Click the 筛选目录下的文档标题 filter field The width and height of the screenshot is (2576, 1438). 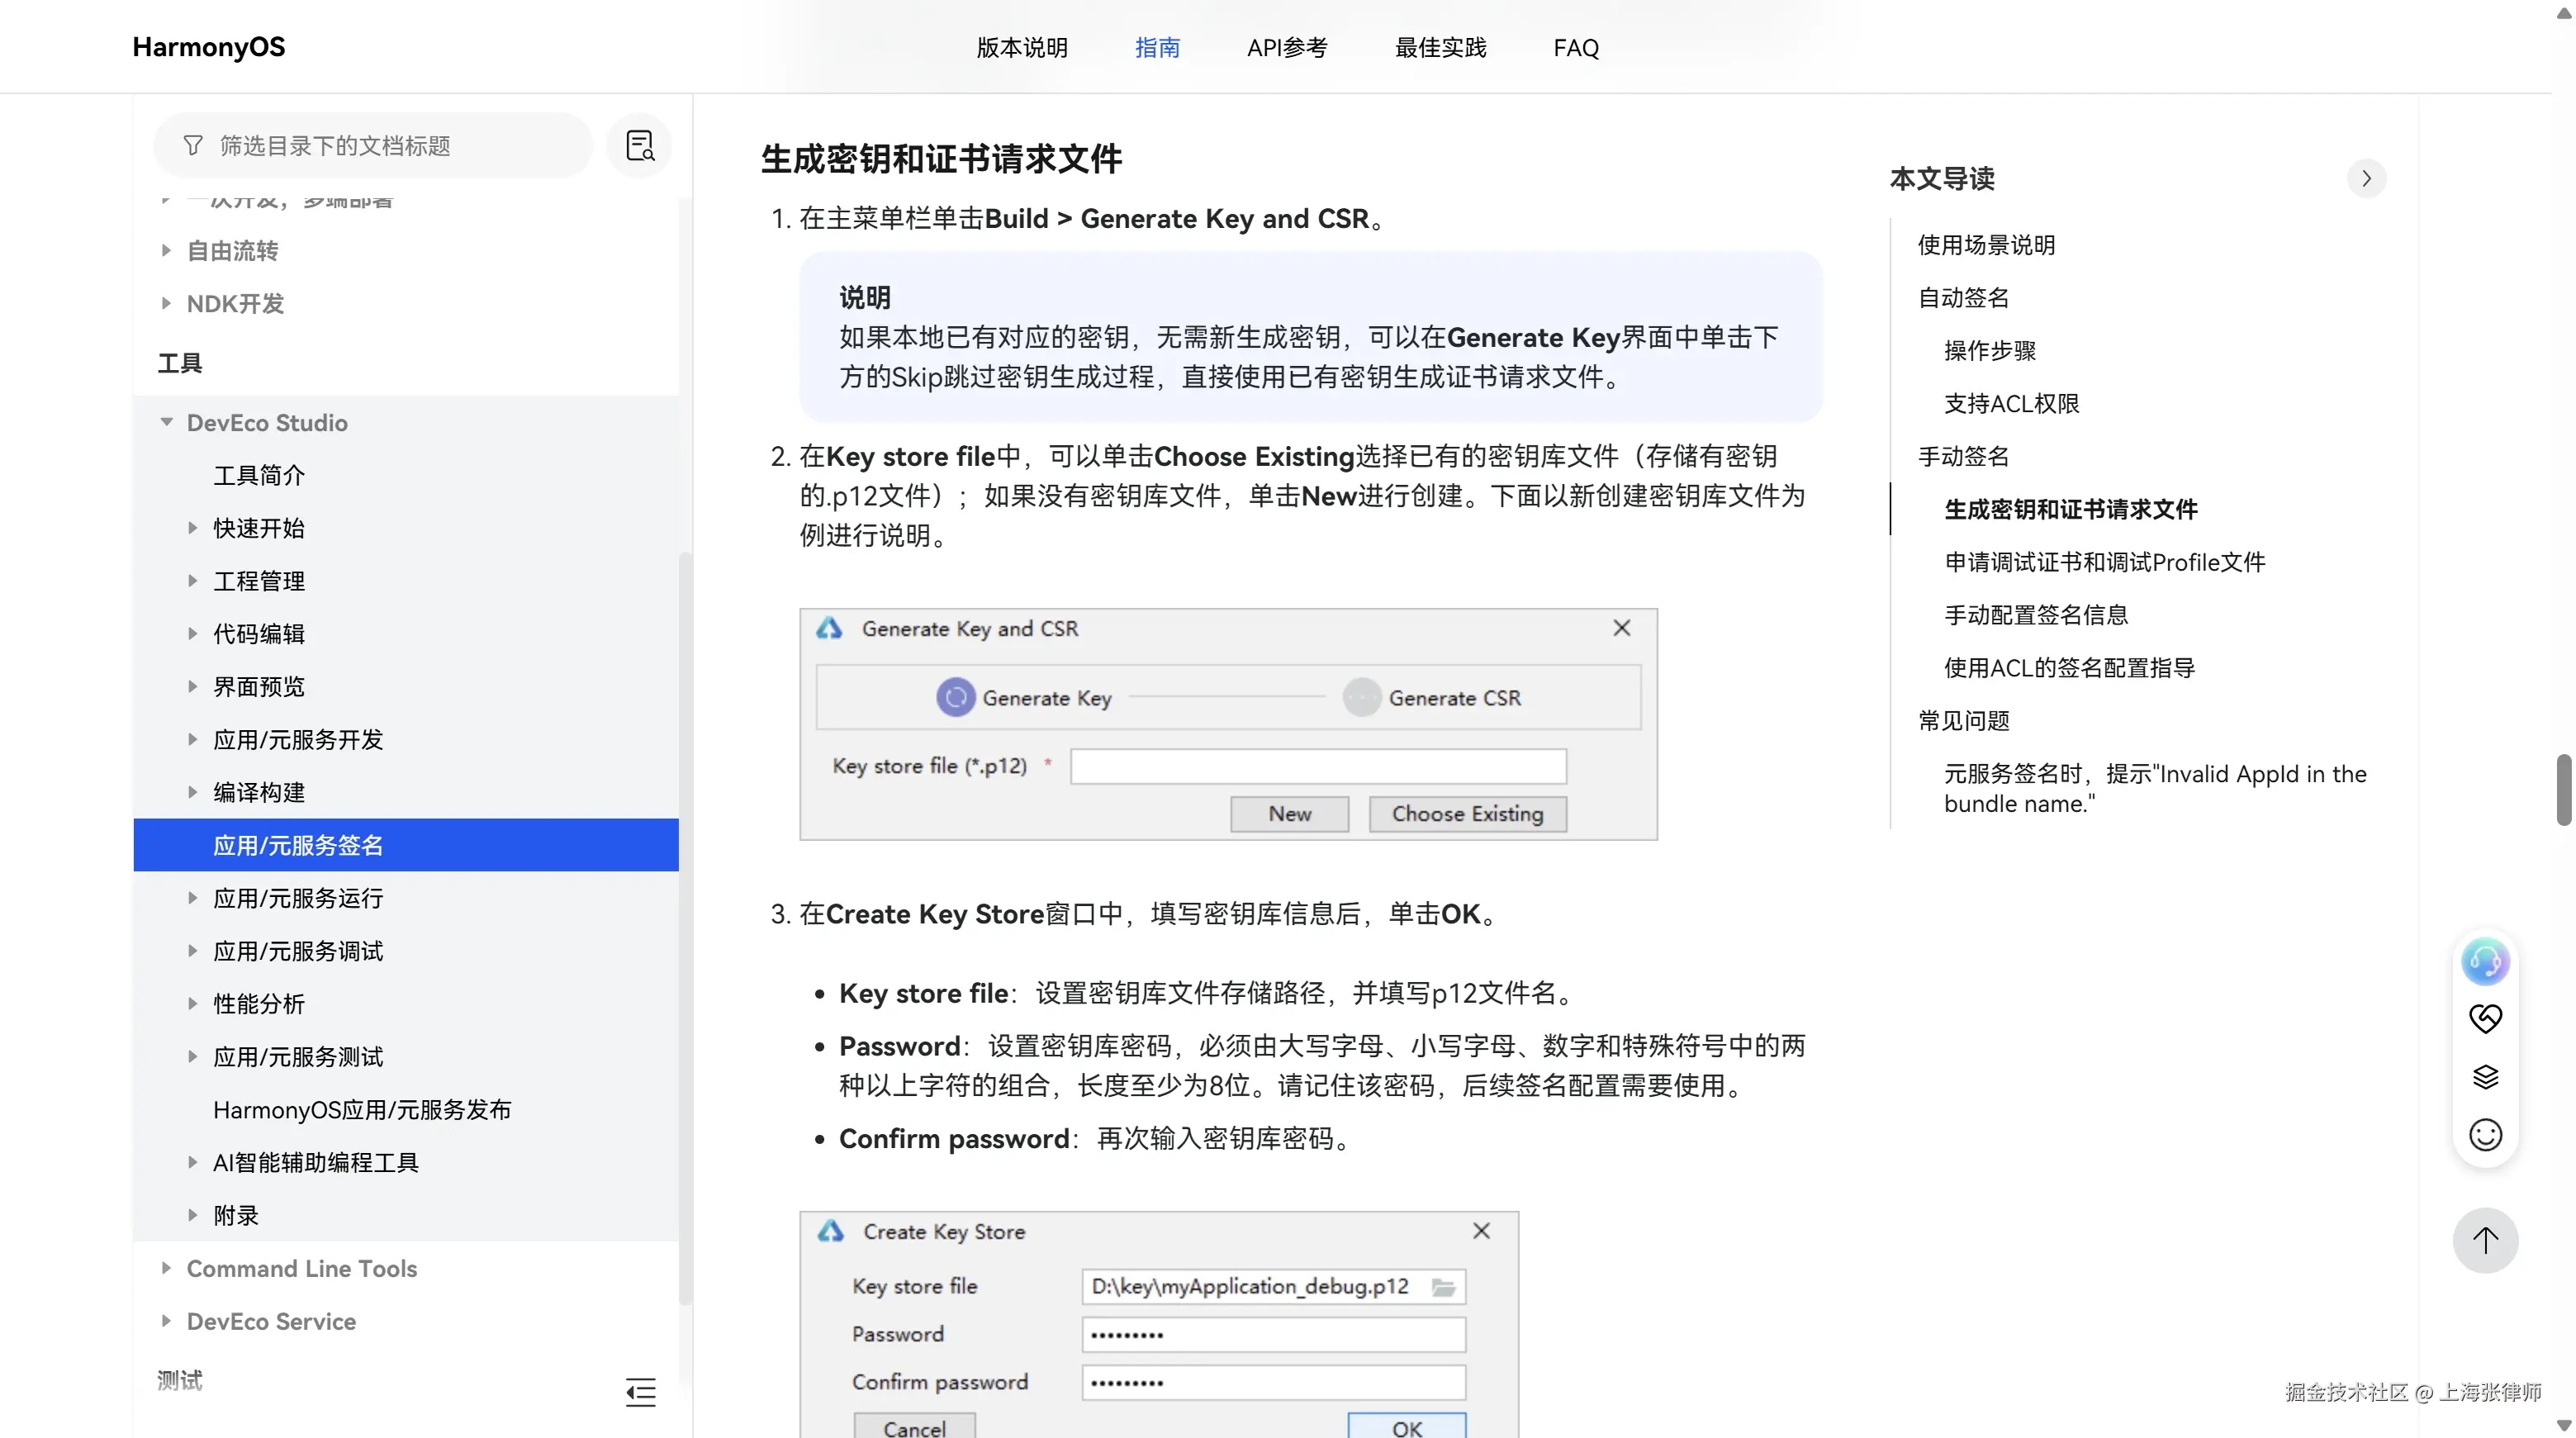pyautogui.click(x=372, y=146)
